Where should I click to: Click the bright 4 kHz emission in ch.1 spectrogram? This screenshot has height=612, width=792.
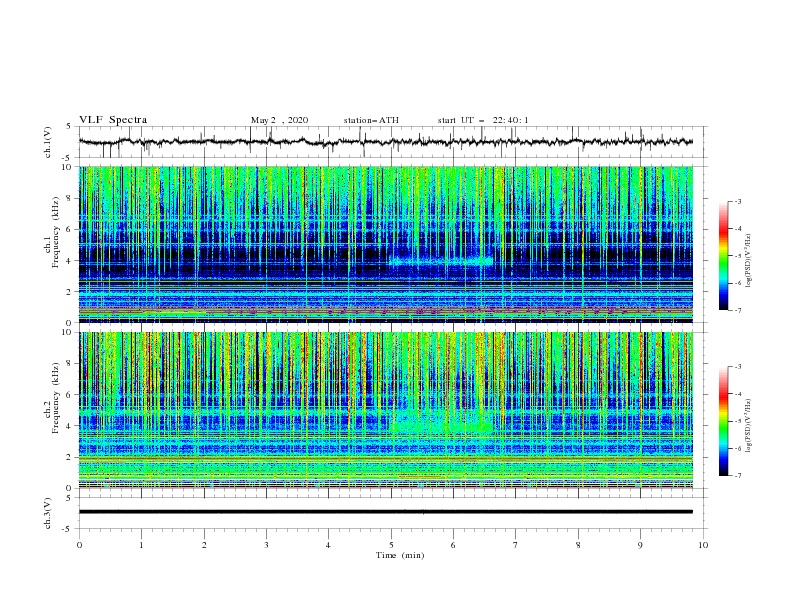[441, 262]
